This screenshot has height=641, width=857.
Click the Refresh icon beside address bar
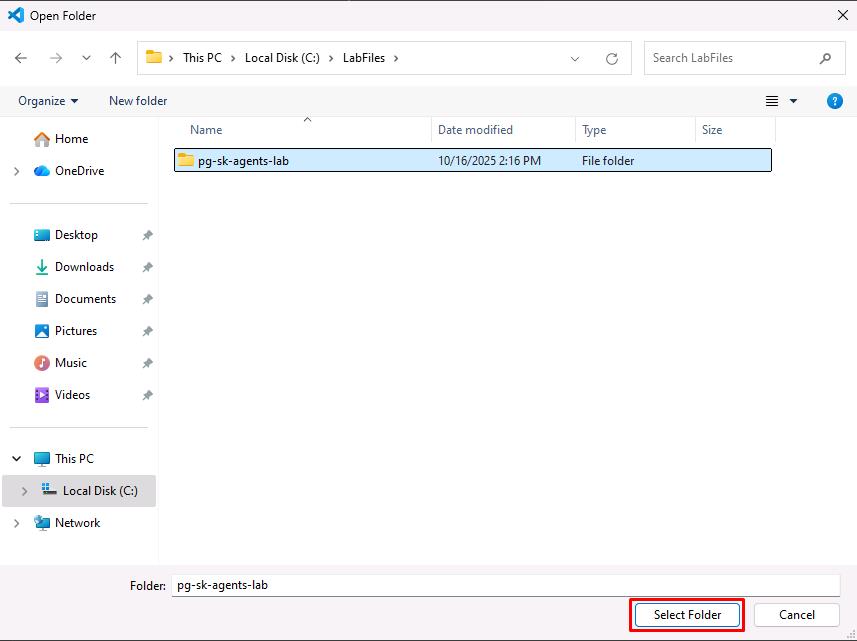[x=612, y=59]
